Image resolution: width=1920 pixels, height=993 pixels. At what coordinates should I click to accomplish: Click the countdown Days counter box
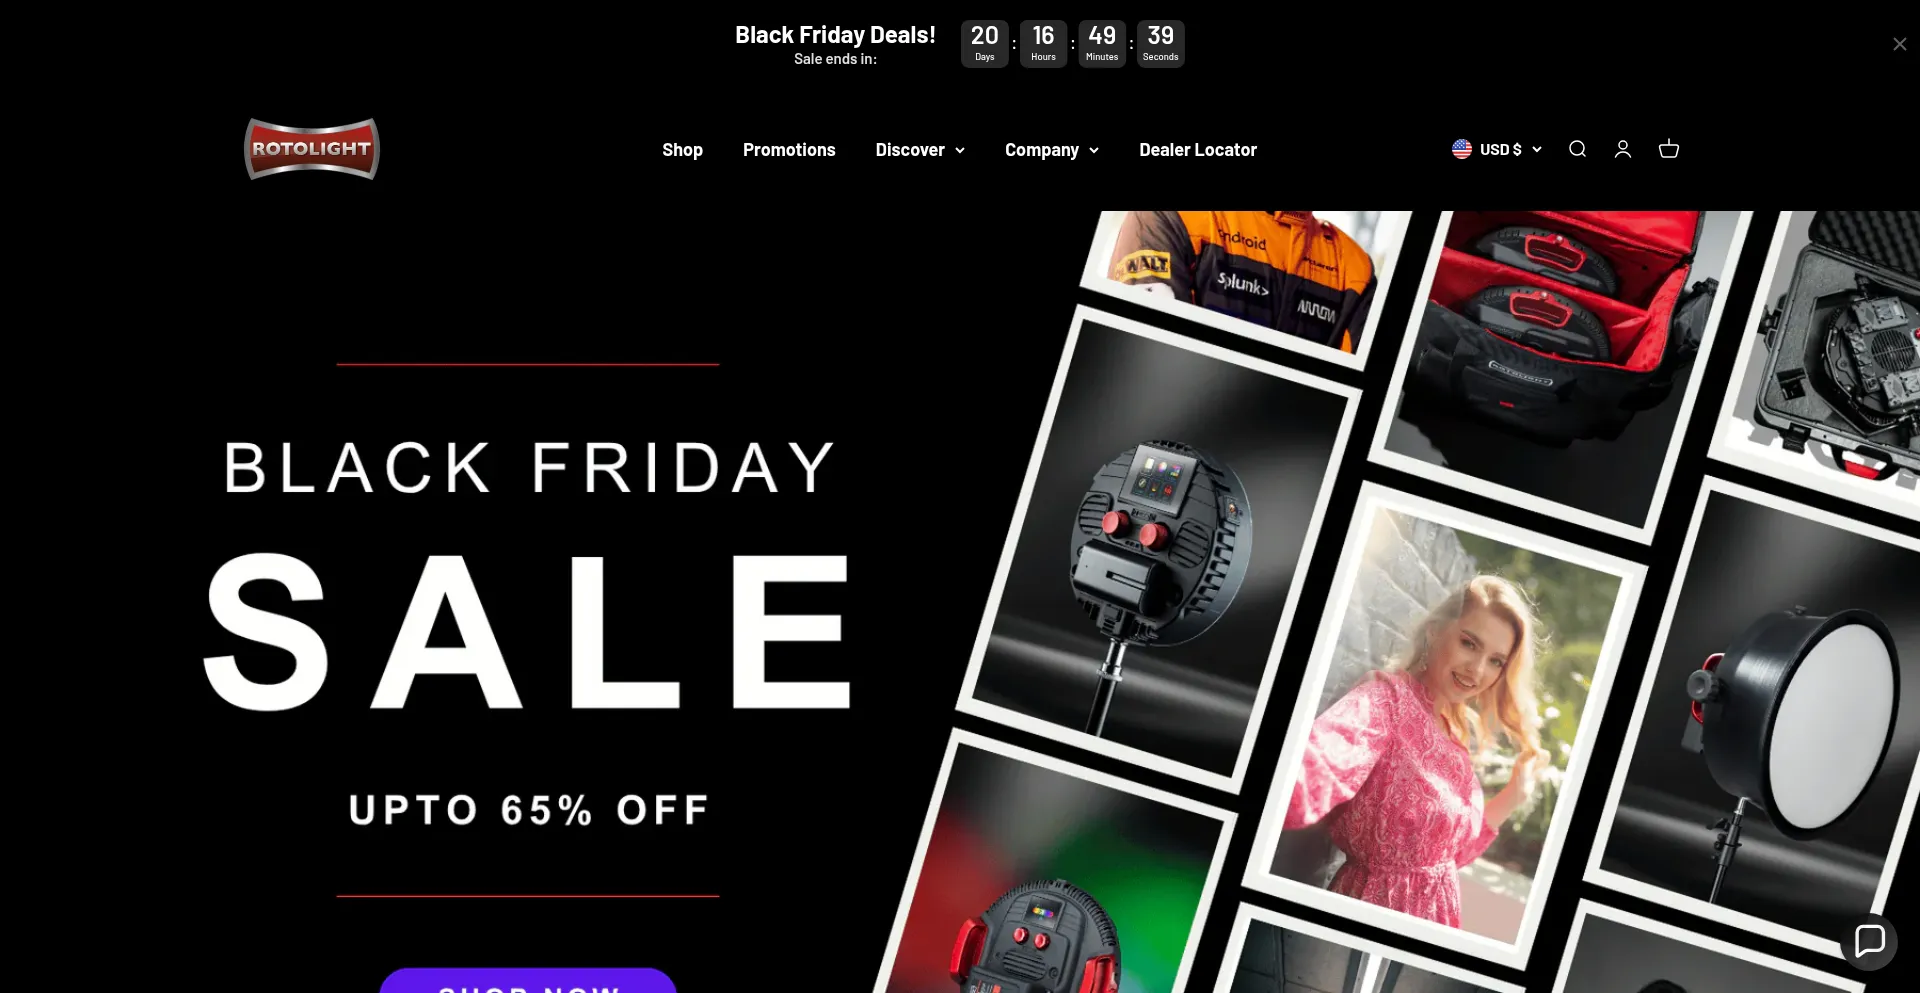coord(985,44)
